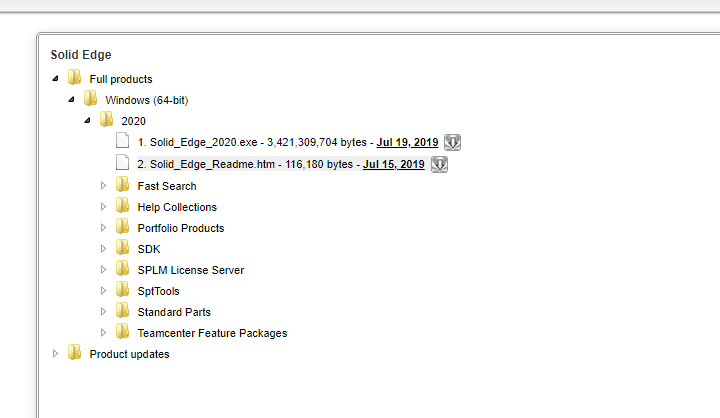Click the Help Collections folder icon
Image resolution: width=720 pixels, height=418 pixels.
click(x=123, y=205)
